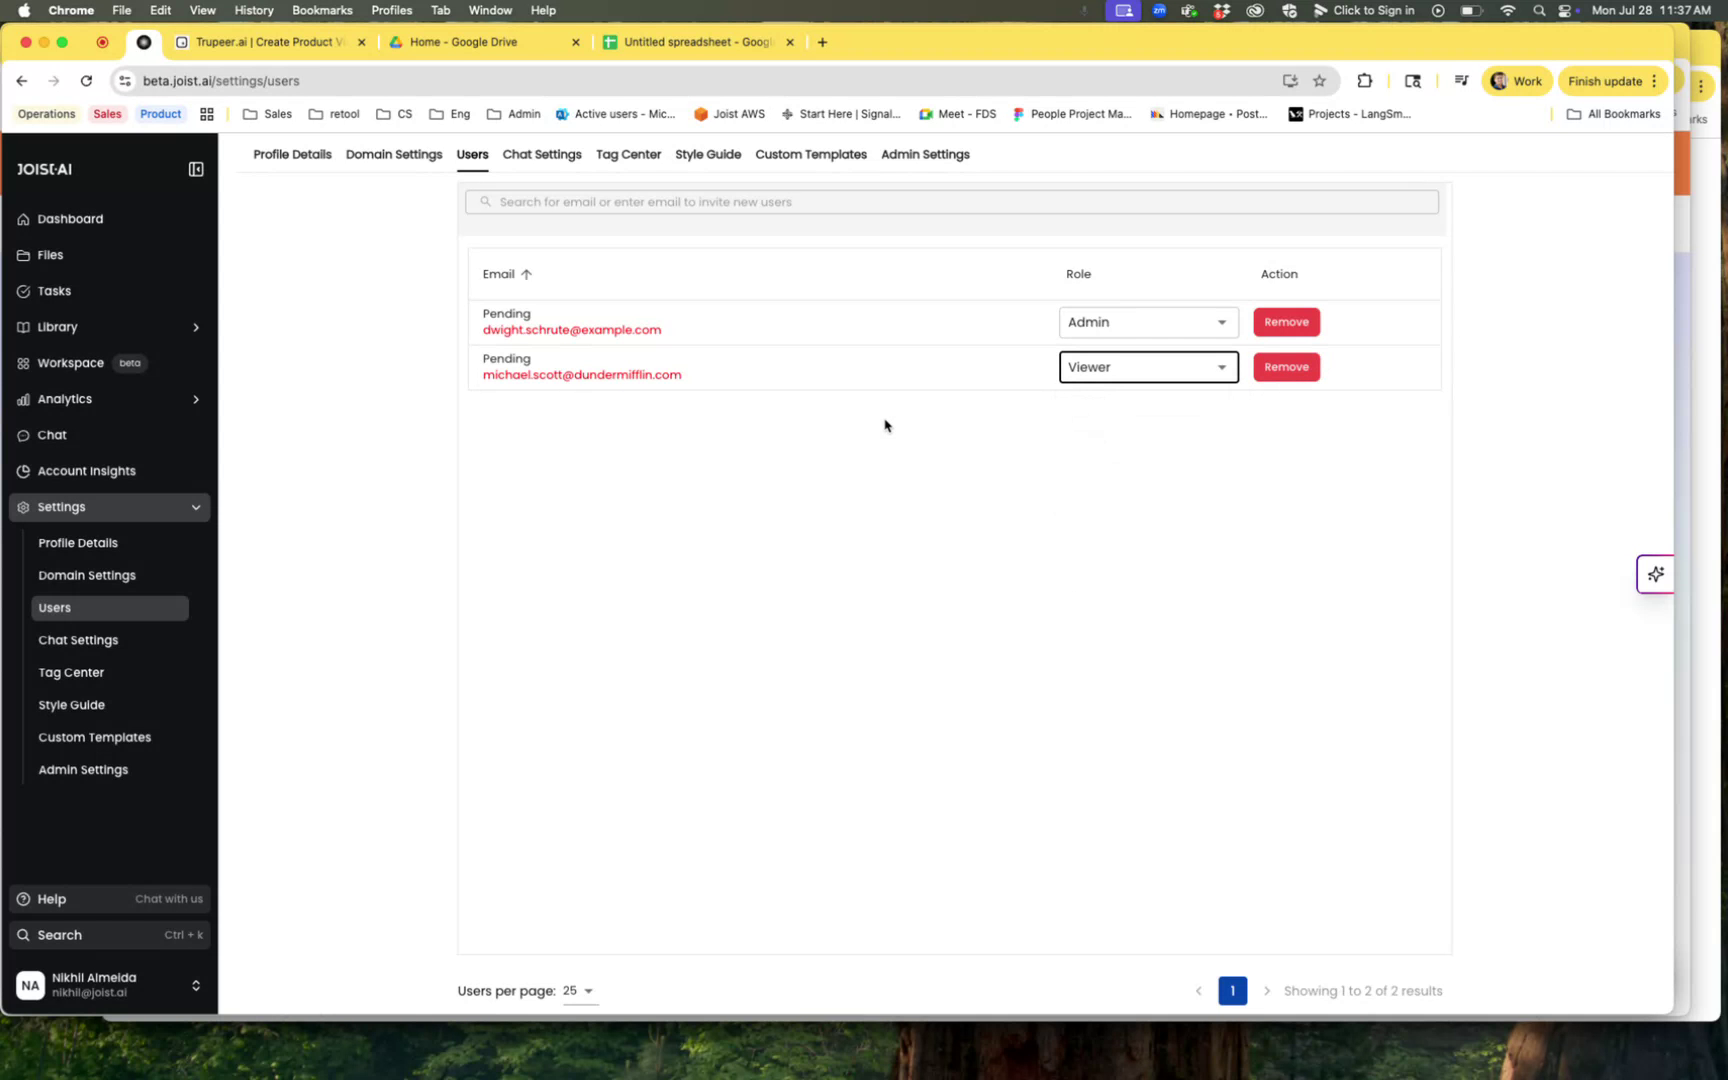
Task: Open the Dashboard from the sidebar
Action: 70,218
